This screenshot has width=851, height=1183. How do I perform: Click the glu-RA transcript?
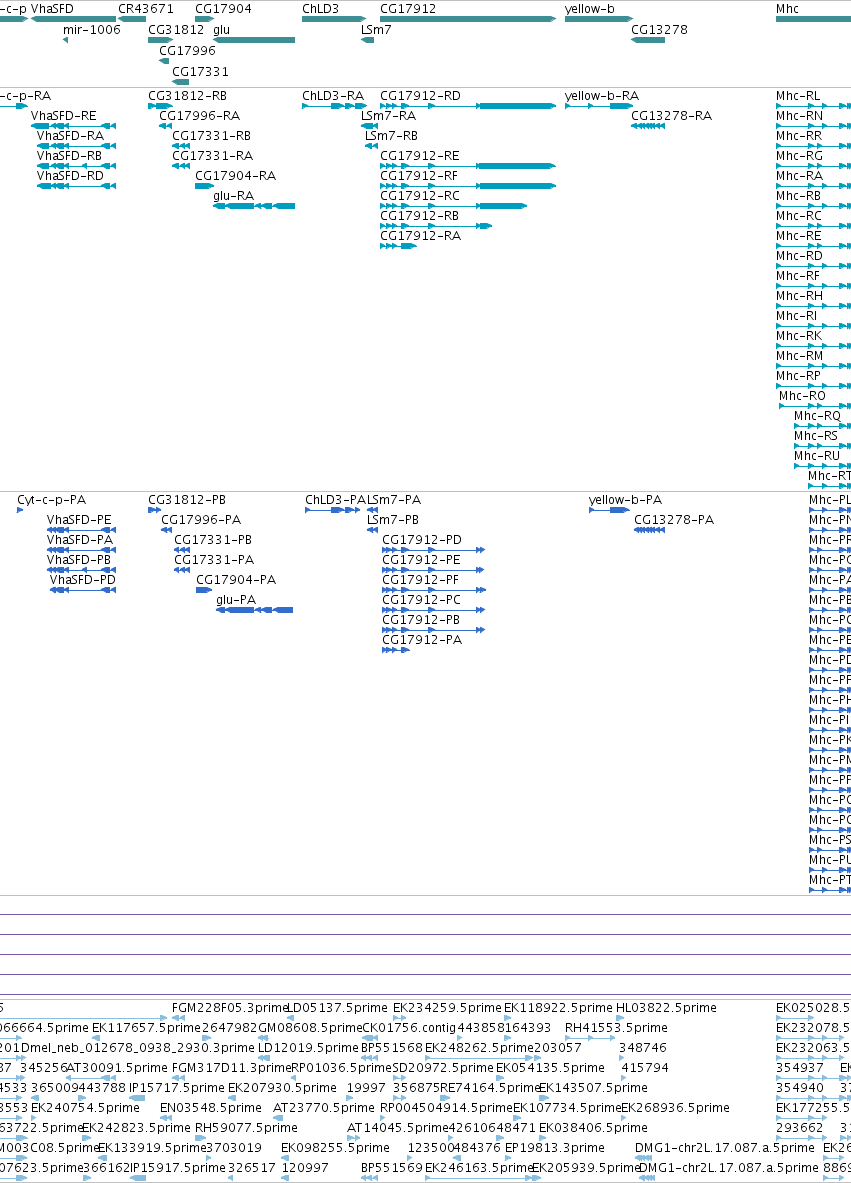(x=254, y=206)
